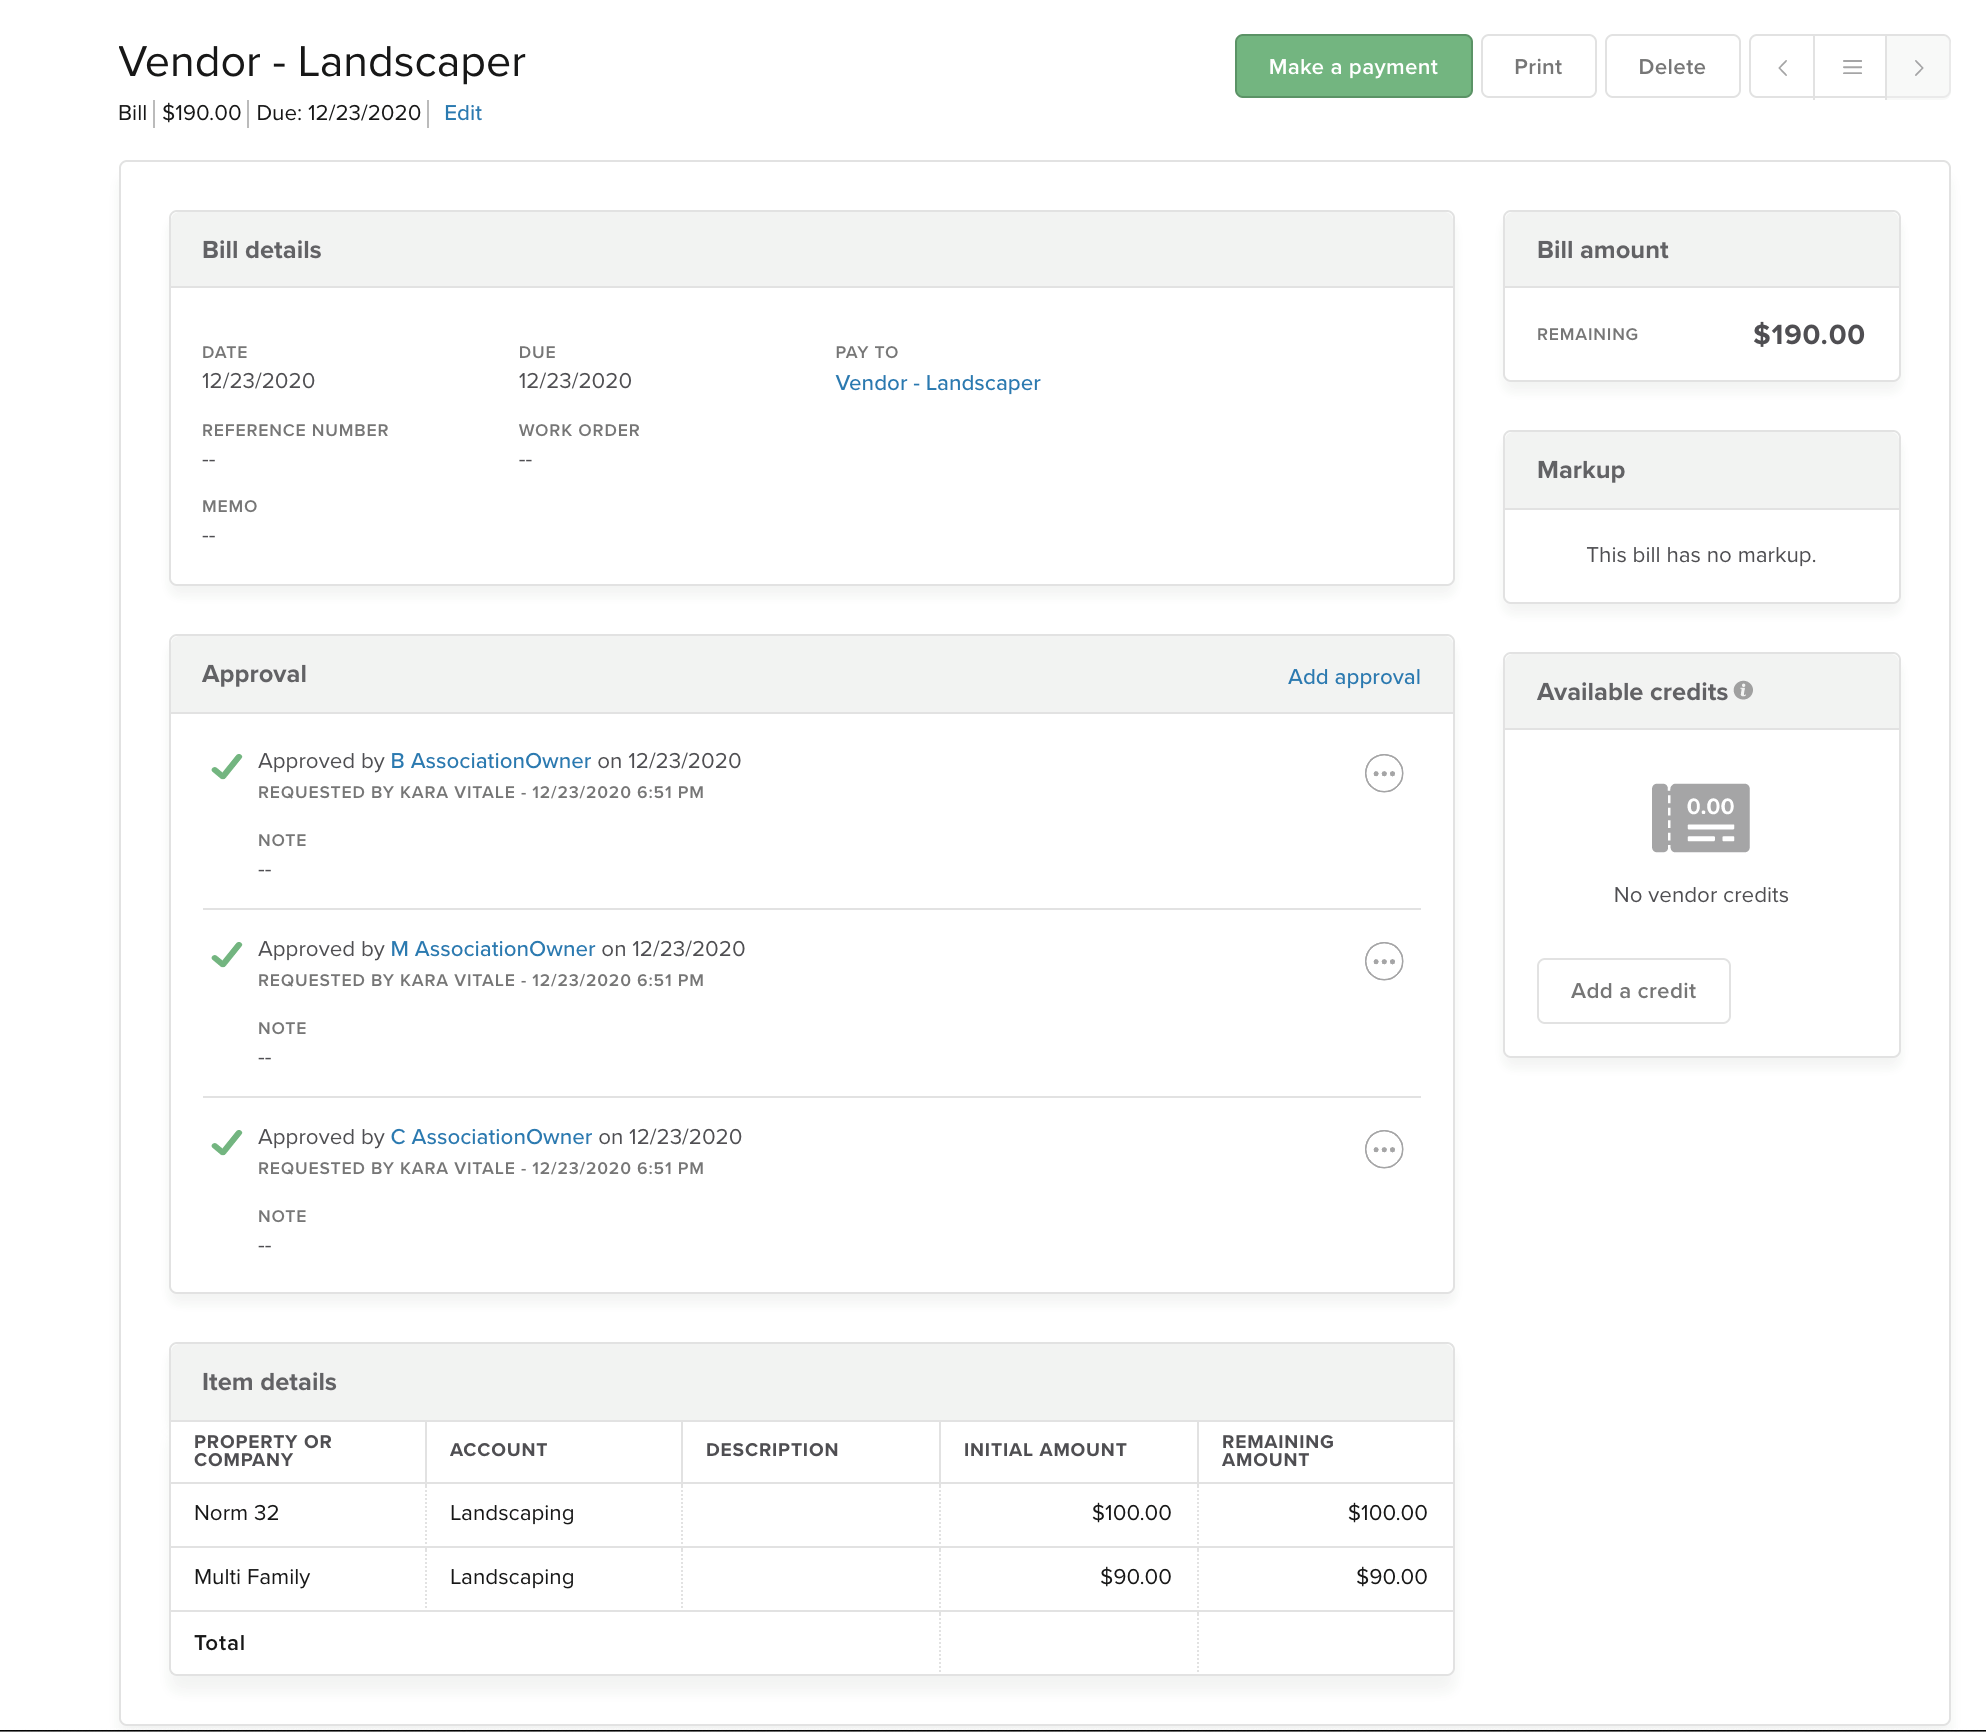
Task: Click Add approval link
Action: click(x=1354, y=677)
